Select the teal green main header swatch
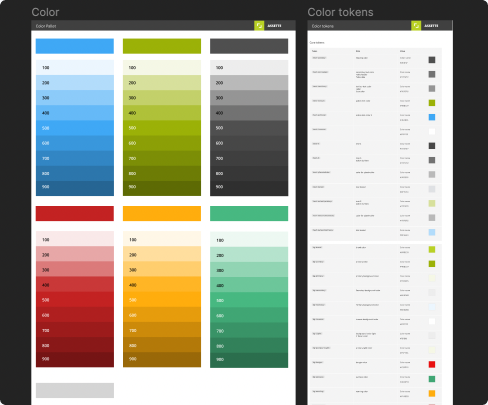 coord(249,213)
